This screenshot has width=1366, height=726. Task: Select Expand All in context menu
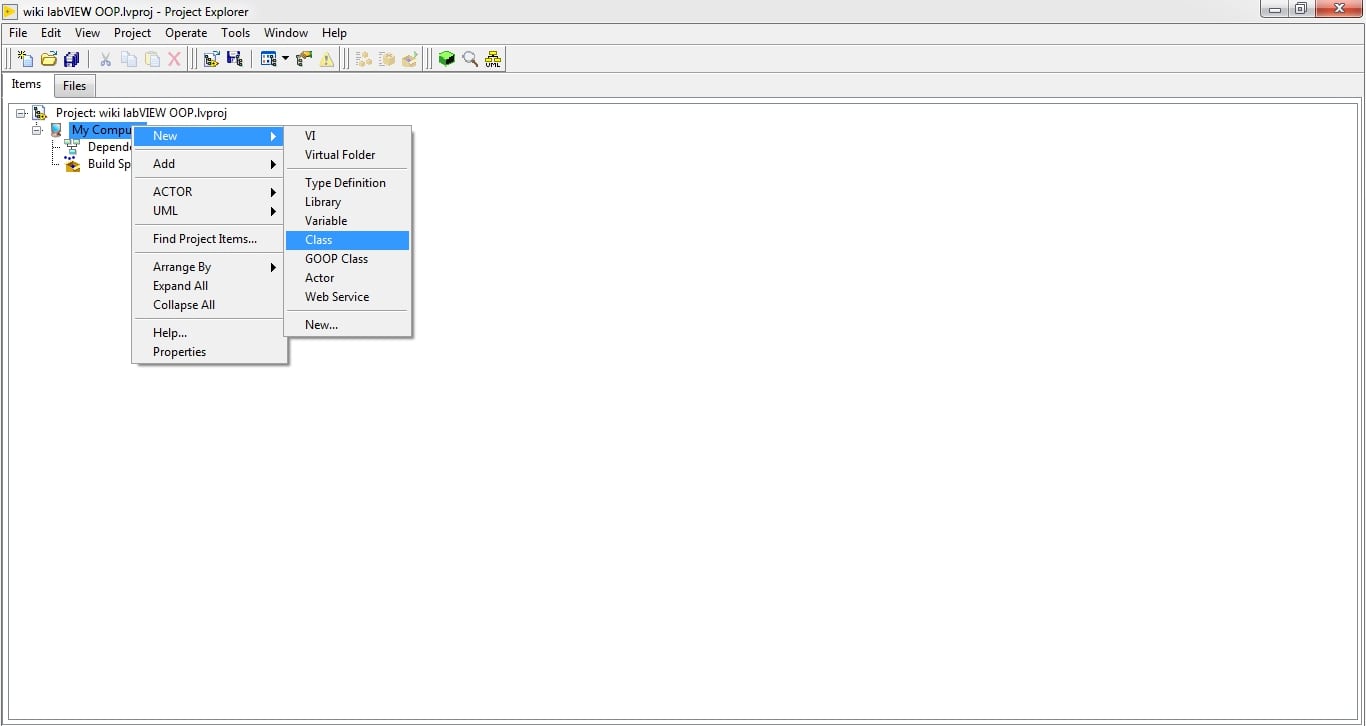210,286
